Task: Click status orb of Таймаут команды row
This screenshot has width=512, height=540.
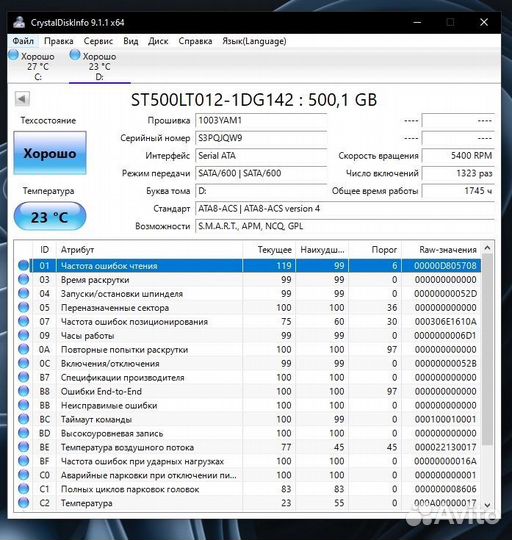Action: [x=23, y=419]
